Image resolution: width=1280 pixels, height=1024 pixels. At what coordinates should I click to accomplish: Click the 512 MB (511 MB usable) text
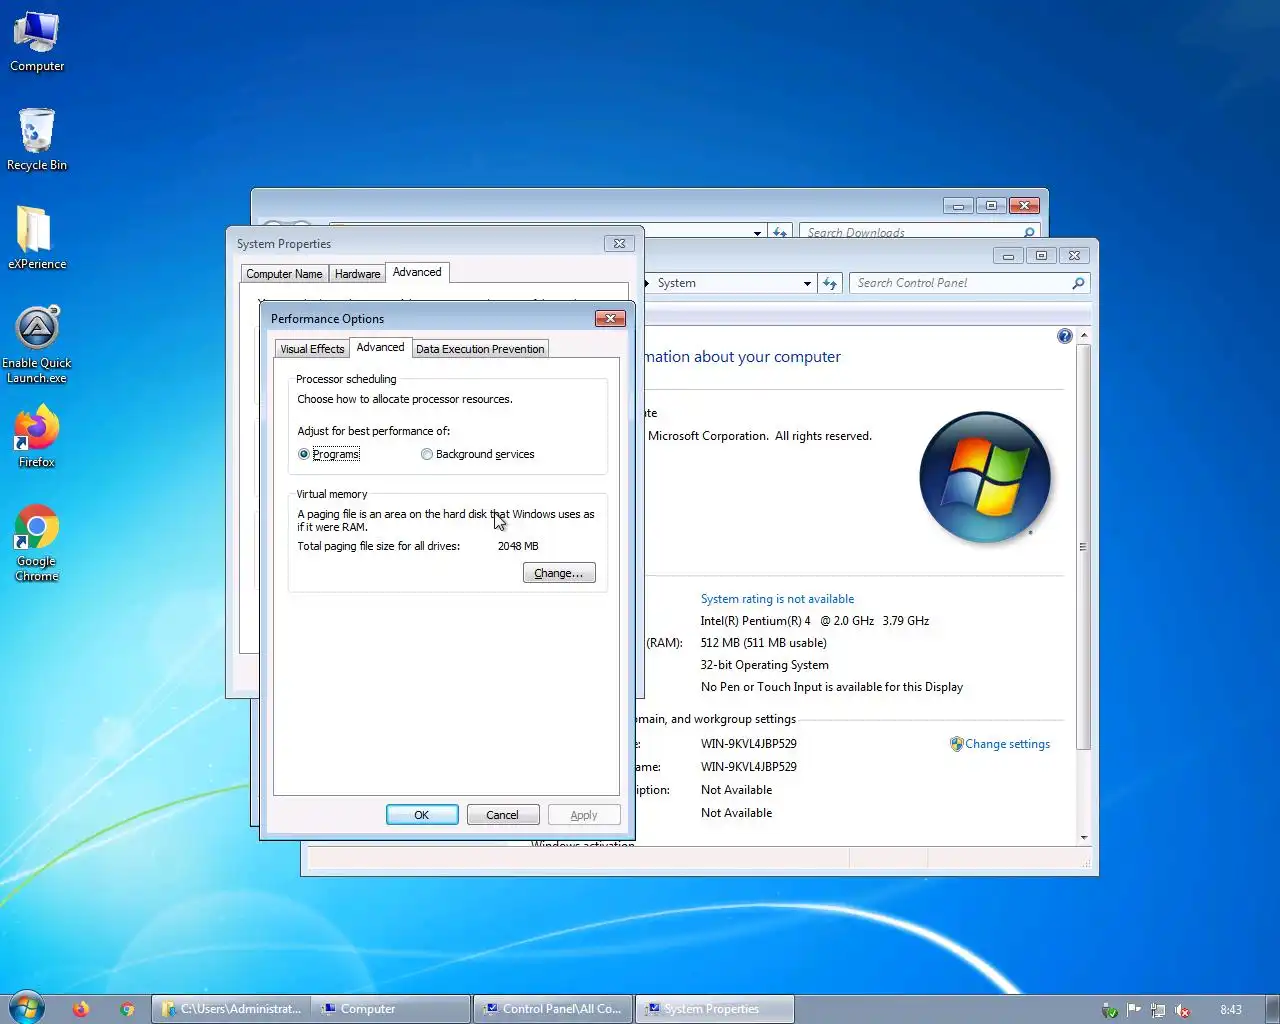(x=763, y=643)
